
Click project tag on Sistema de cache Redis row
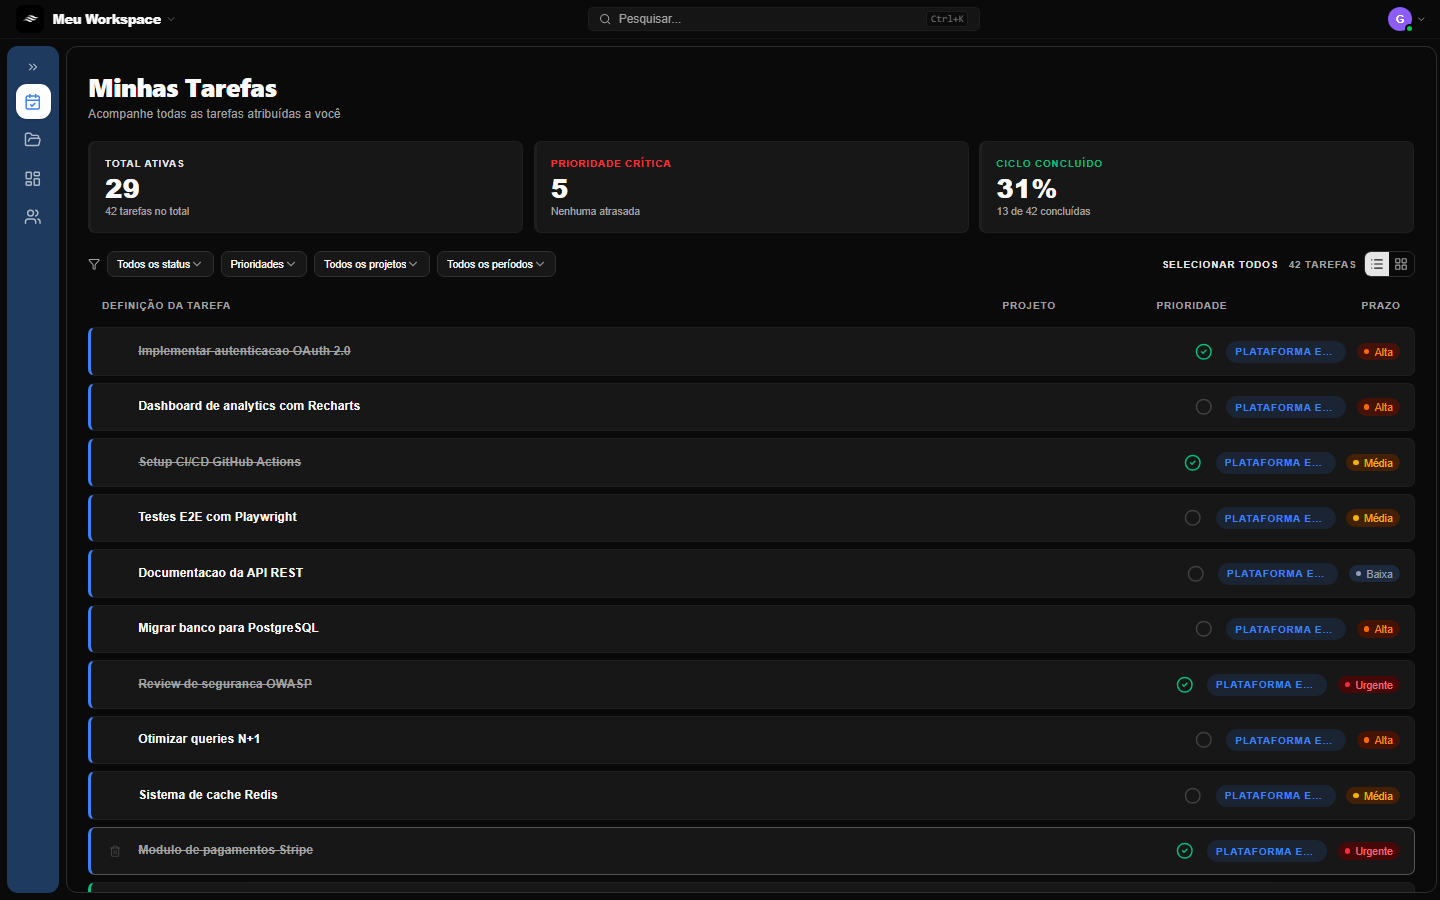click(1275, 796)
